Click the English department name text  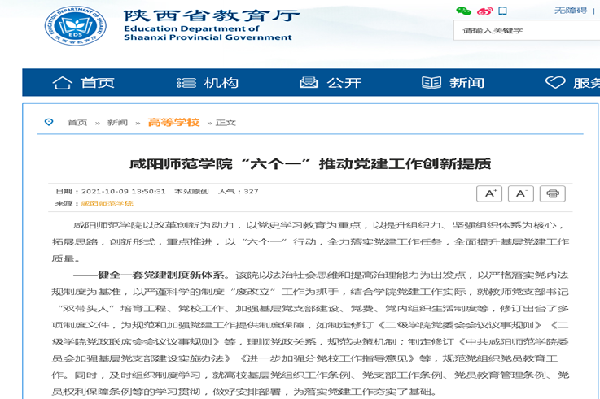coord(208,33)
